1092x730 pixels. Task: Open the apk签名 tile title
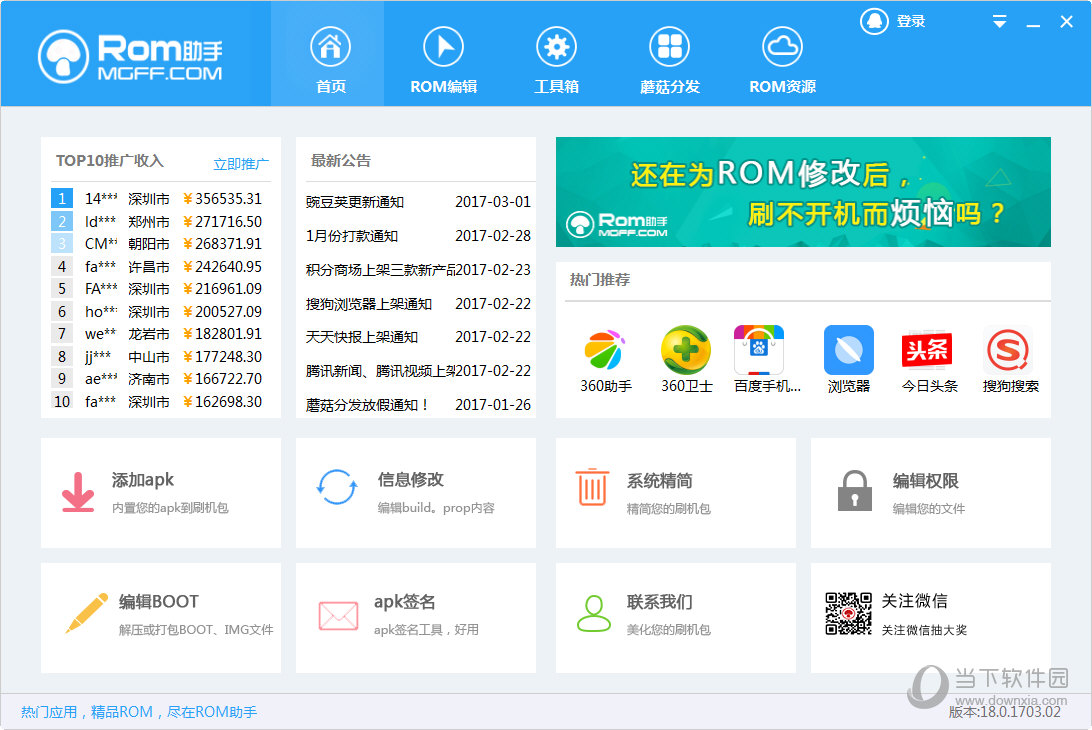(x=405, y=601)
